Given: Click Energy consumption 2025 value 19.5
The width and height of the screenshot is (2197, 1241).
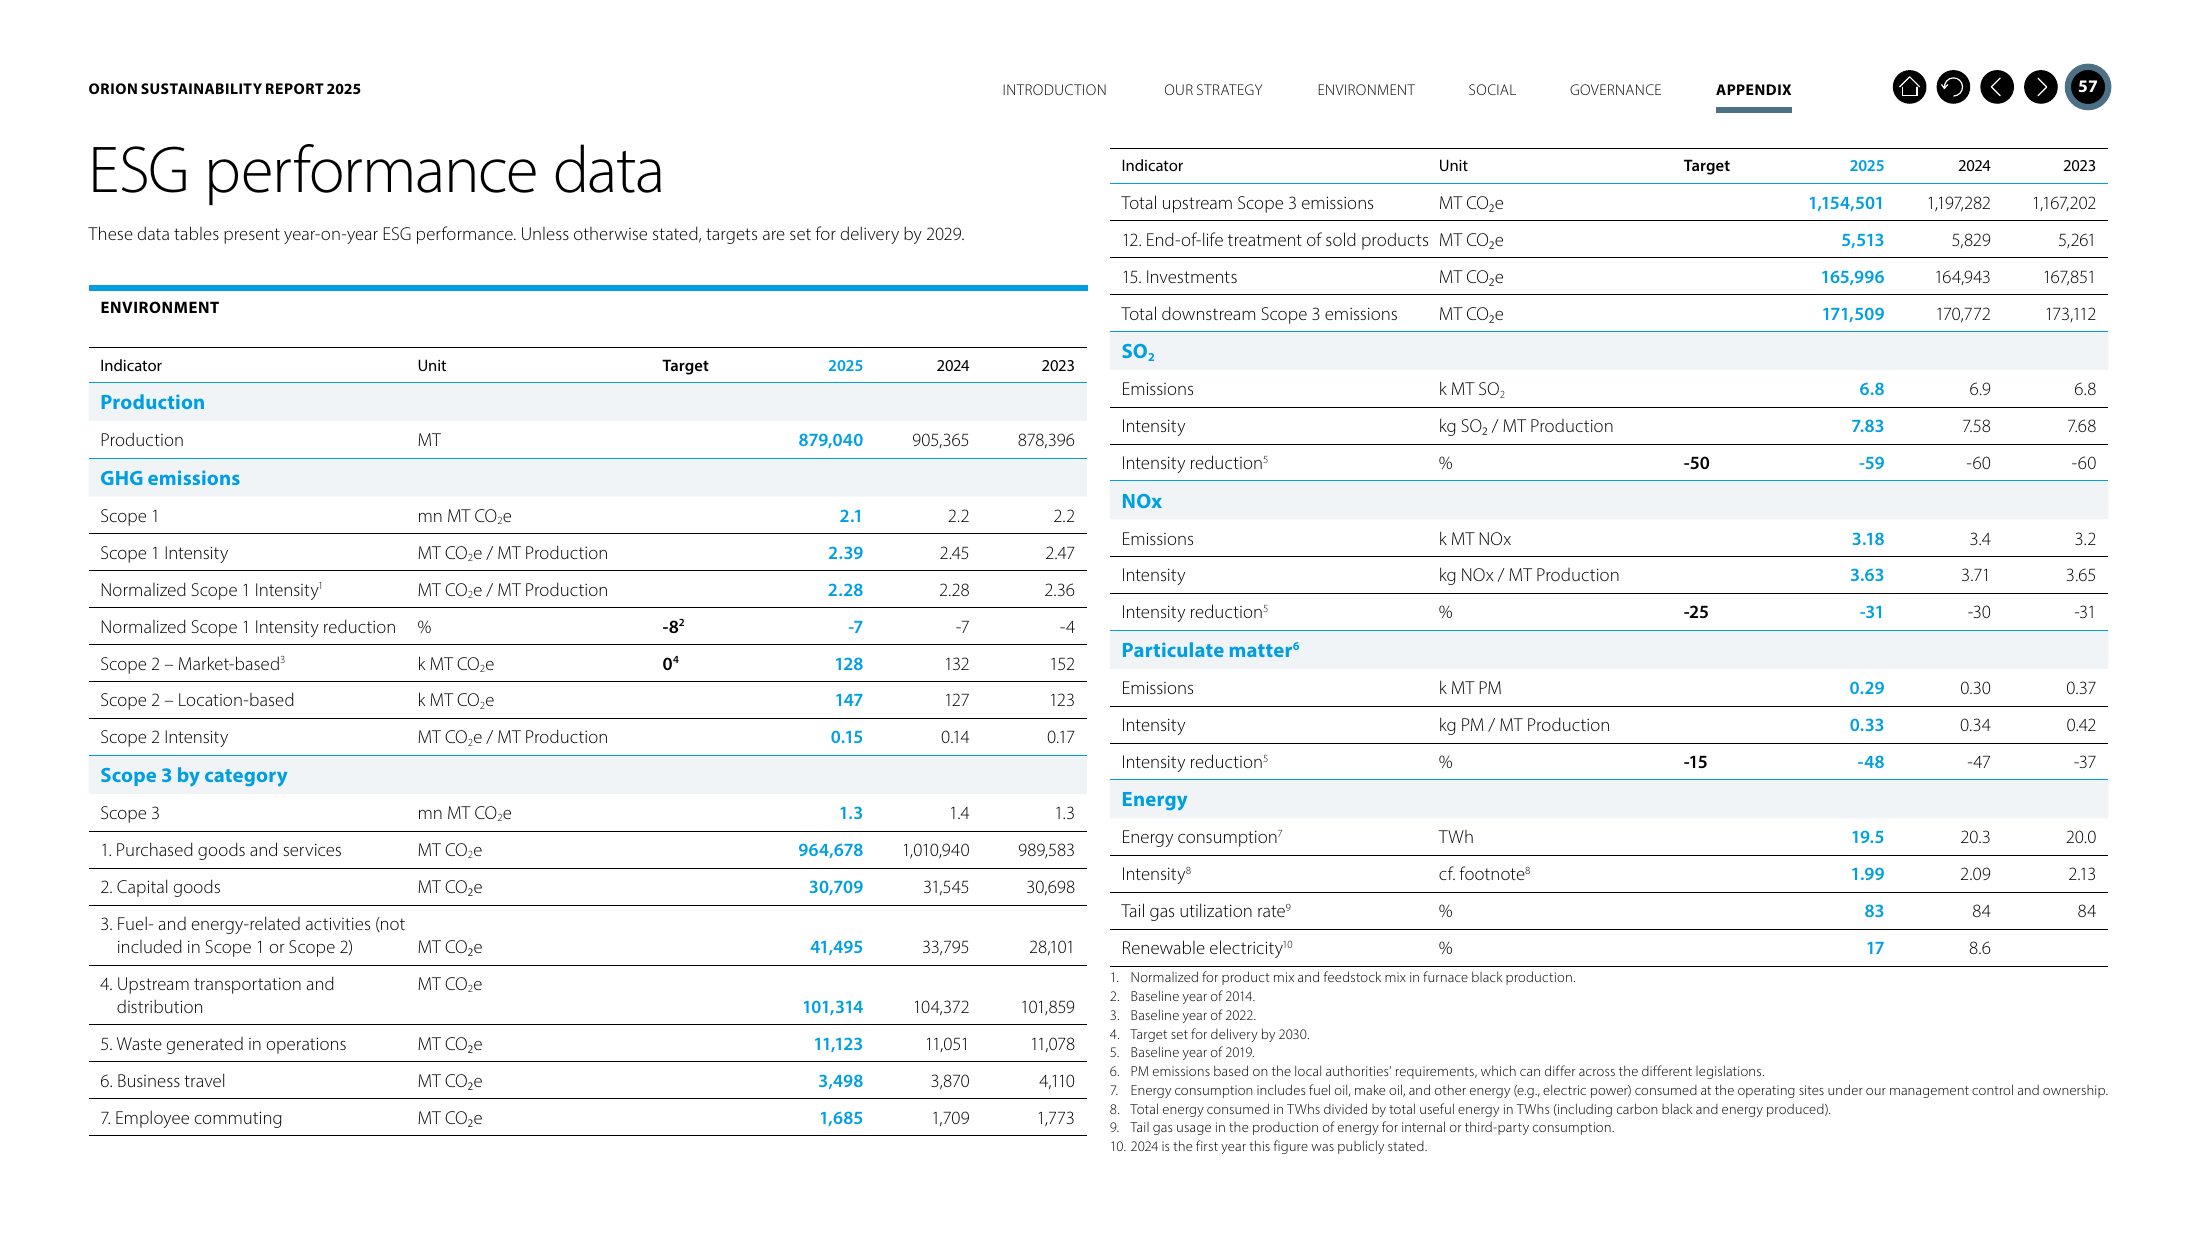Looking at the screenshot, I should click(x=1867, y=837).
